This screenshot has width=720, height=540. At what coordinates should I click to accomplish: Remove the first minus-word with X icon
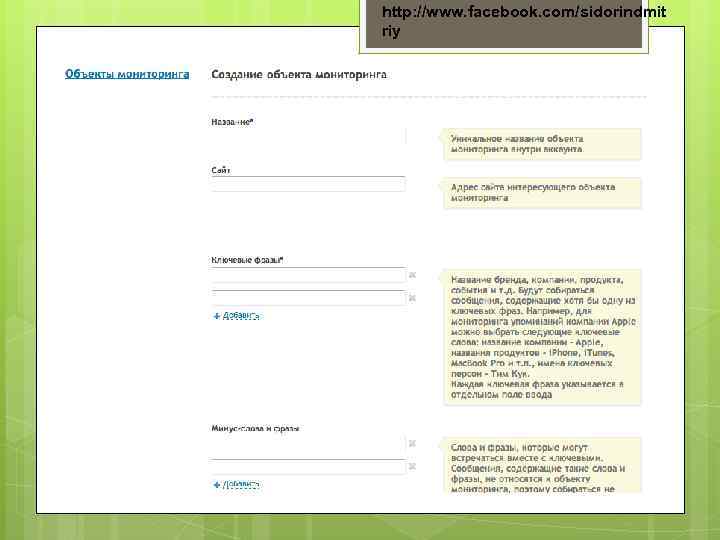412,443
